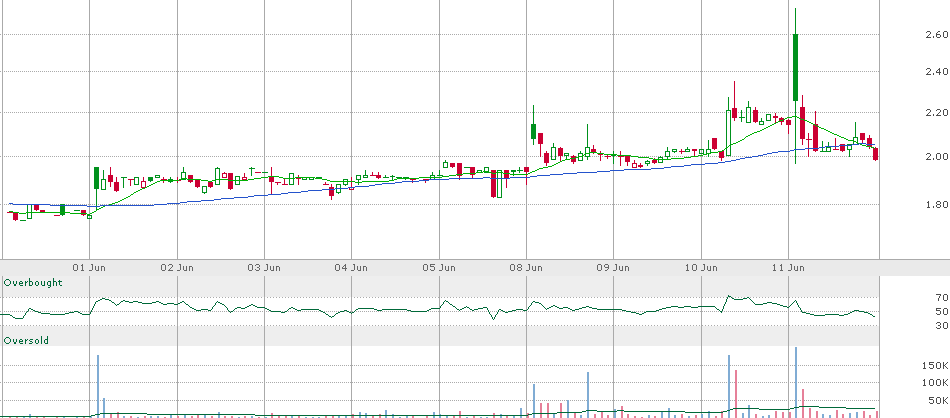950x418 pixels.
Task: Click the 01 Jun date label
Action: tap(90, 267)
